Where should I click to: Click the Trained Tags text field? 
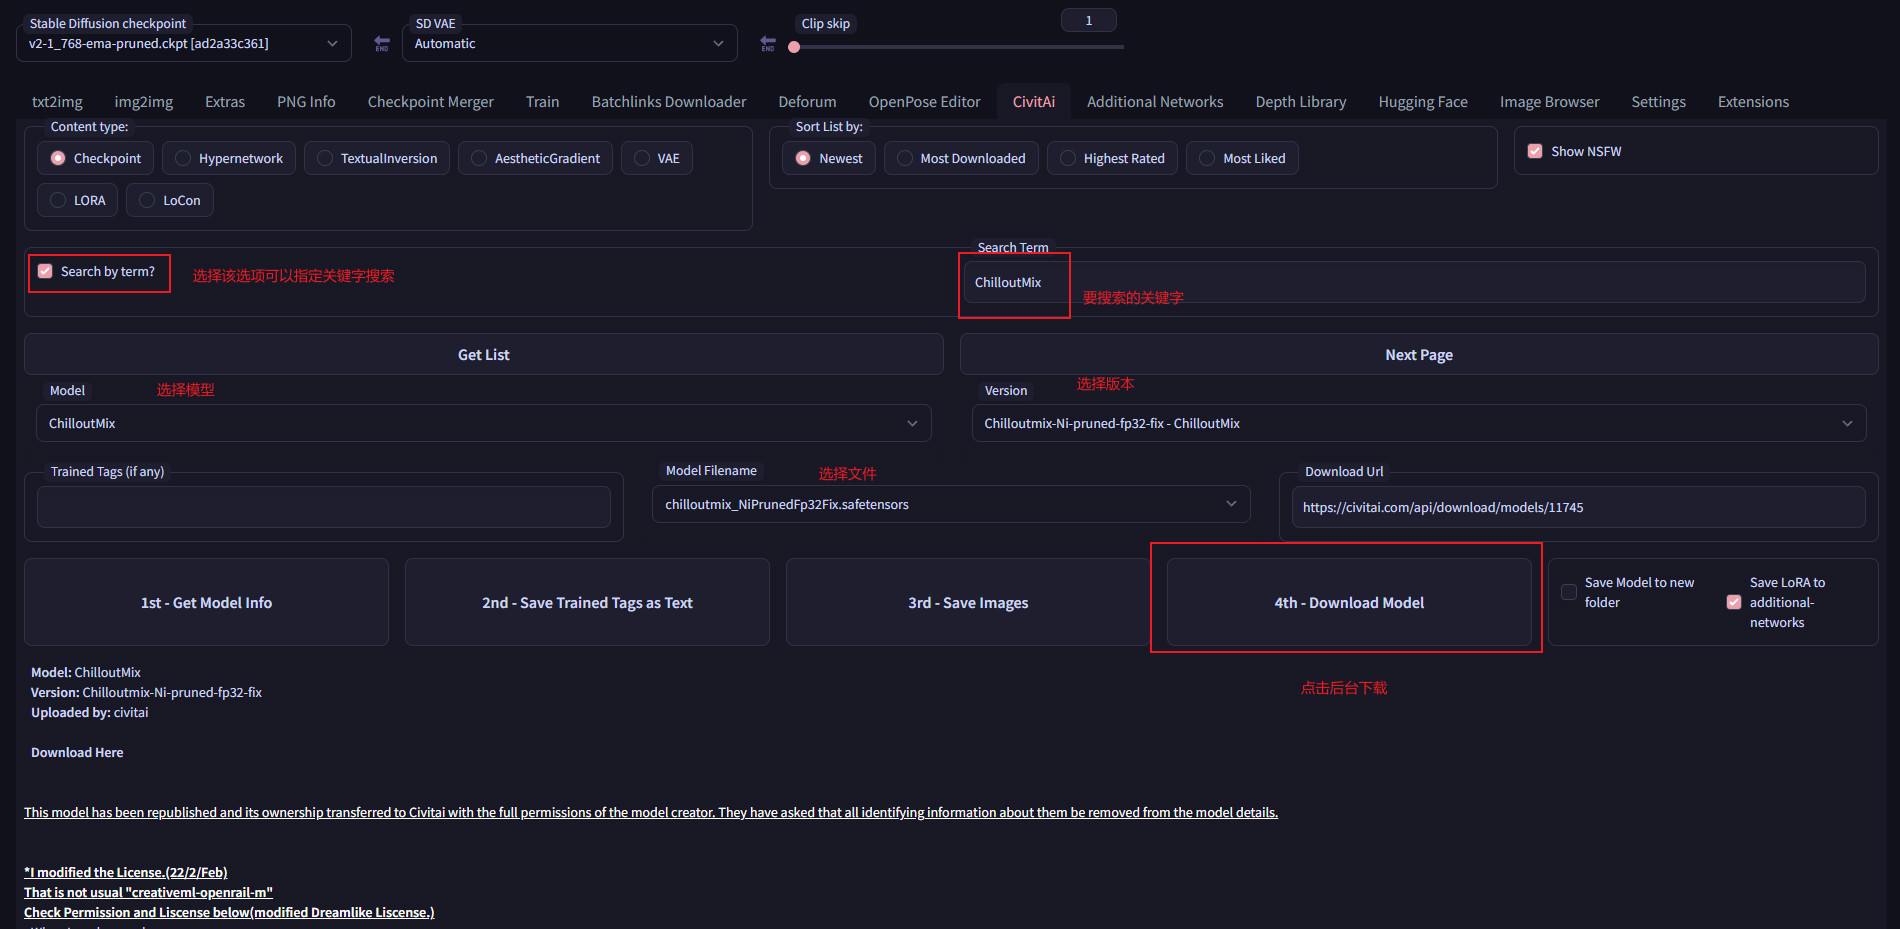coord(324,507)
